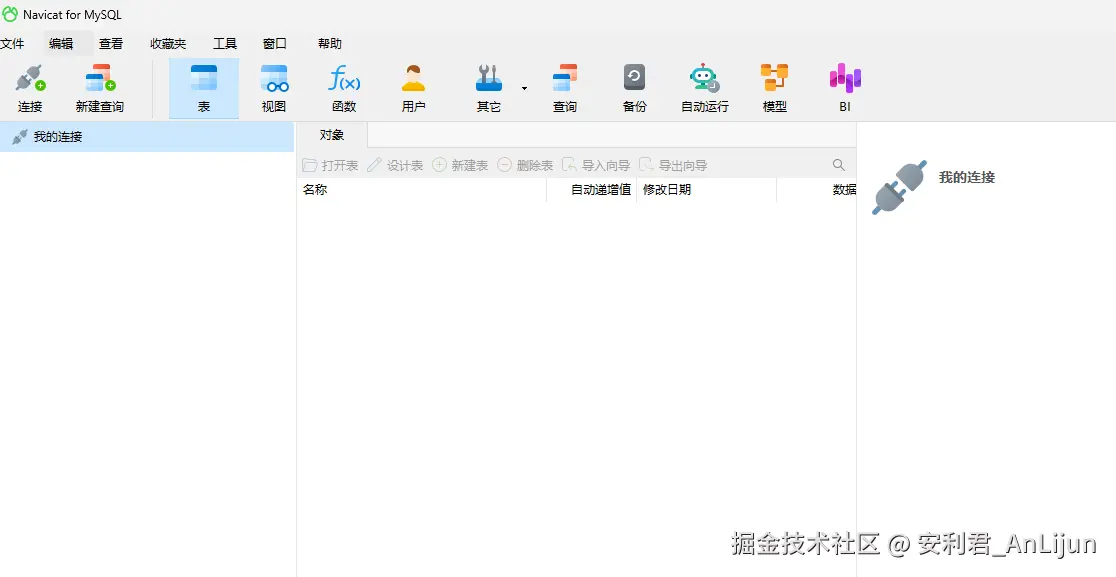
Task: Open the 文件 menu
Action: pos(12,43)
